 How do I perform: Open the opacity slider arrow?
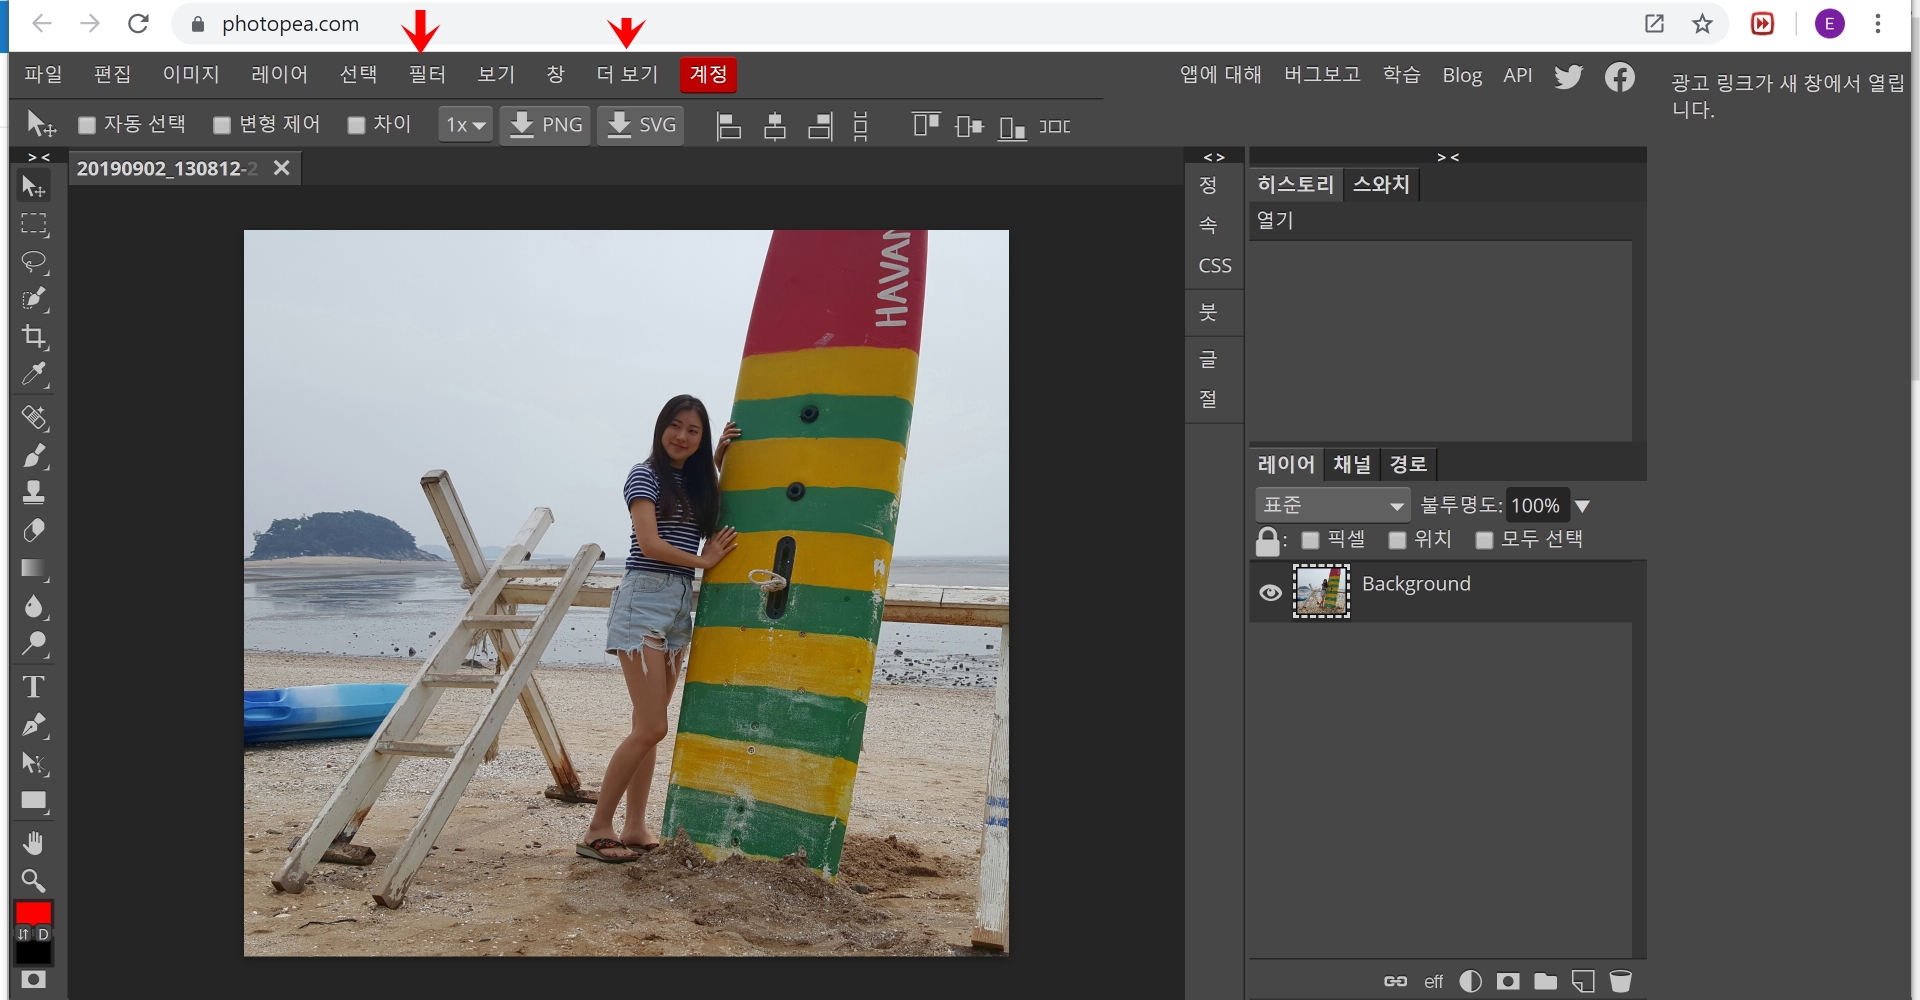coord(1582,506)
